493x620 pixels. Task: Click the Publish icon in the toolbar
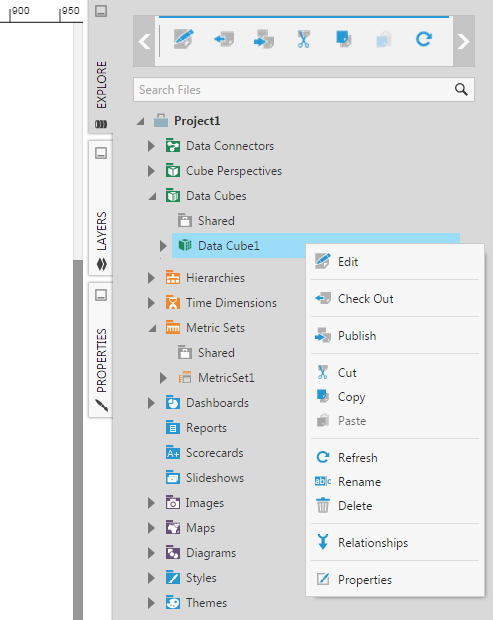pyautogui.click(x=264, y=39)
